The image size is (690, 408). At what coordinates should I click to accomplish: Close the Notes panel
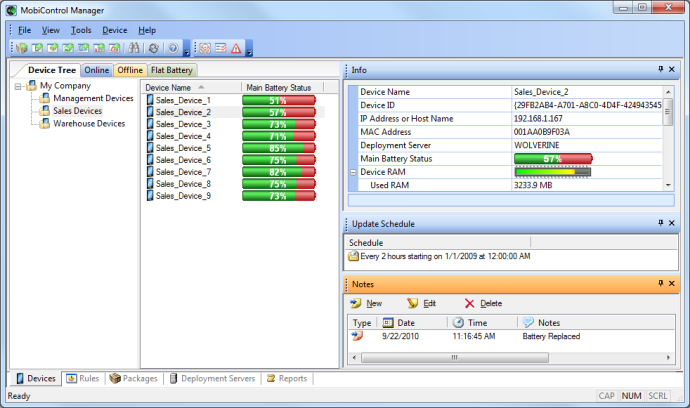(672, 283)
